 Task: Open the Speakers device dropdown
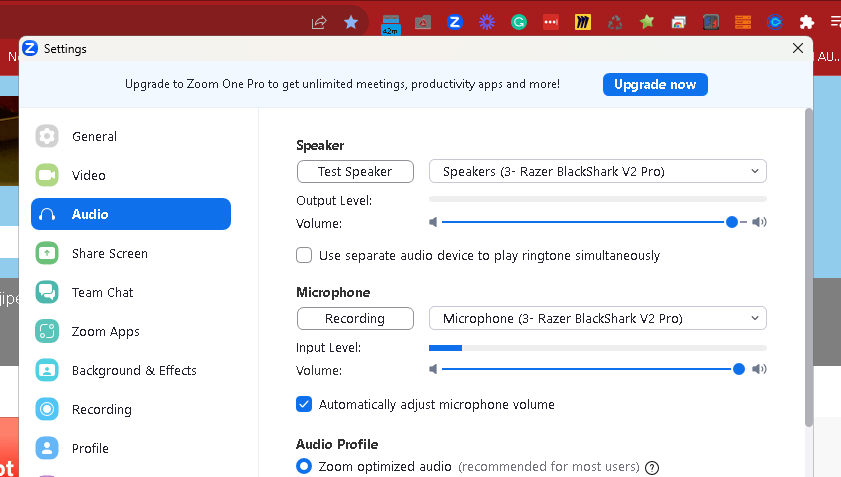[x=597, y=172]
